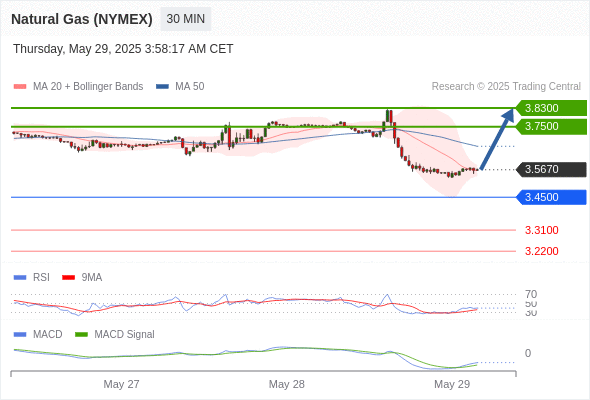Click the RSI 70 level label
The image size is (590, 400).
pos(531,294)
